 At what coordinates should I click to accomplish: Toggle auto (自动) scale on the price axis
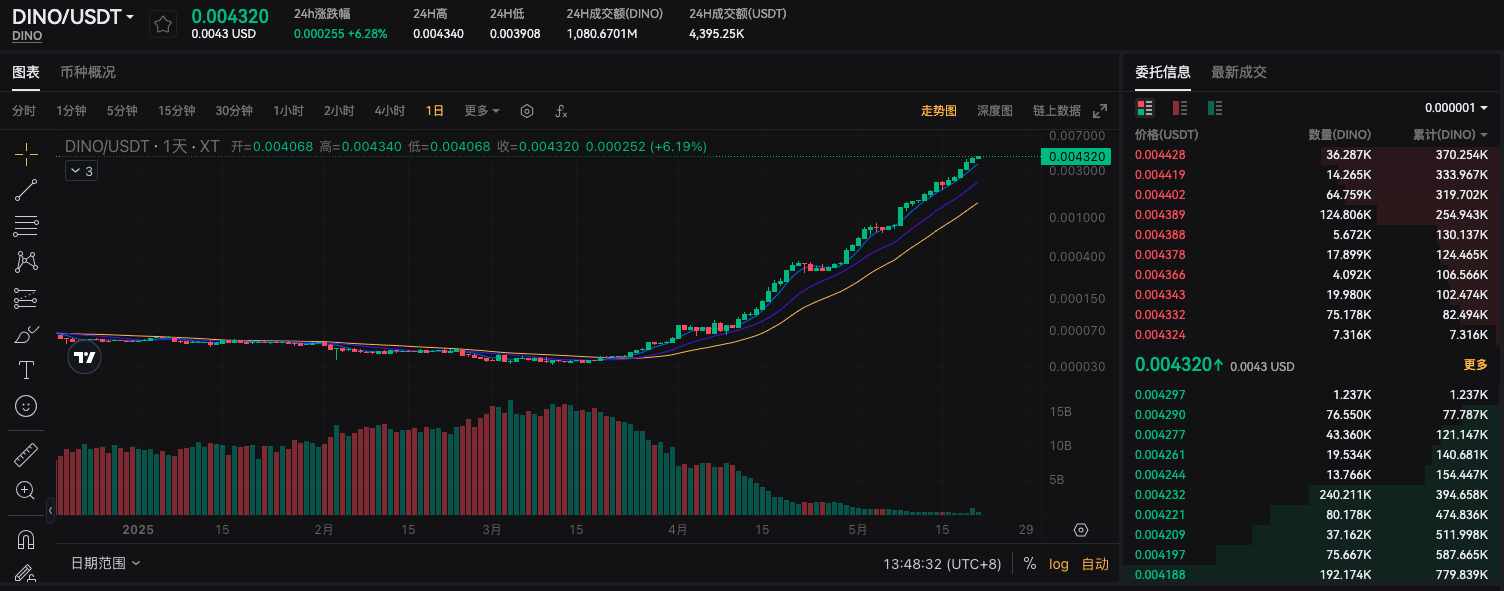click(x=1095, y=564)
